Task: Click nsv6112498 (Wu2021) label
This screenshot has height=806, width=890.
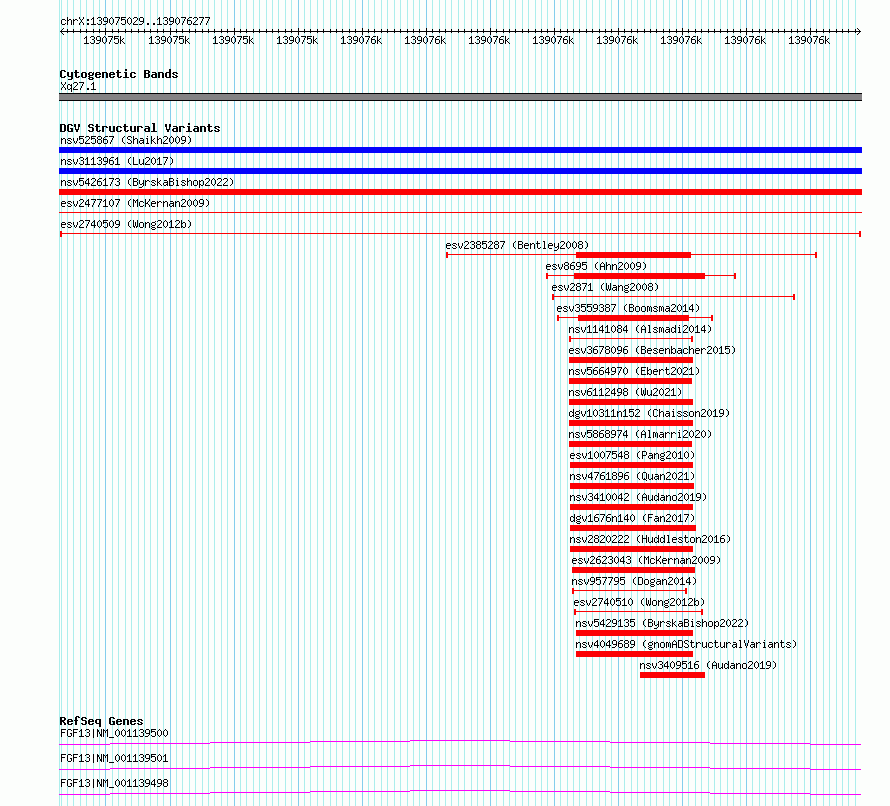Action: click(625, 392)
